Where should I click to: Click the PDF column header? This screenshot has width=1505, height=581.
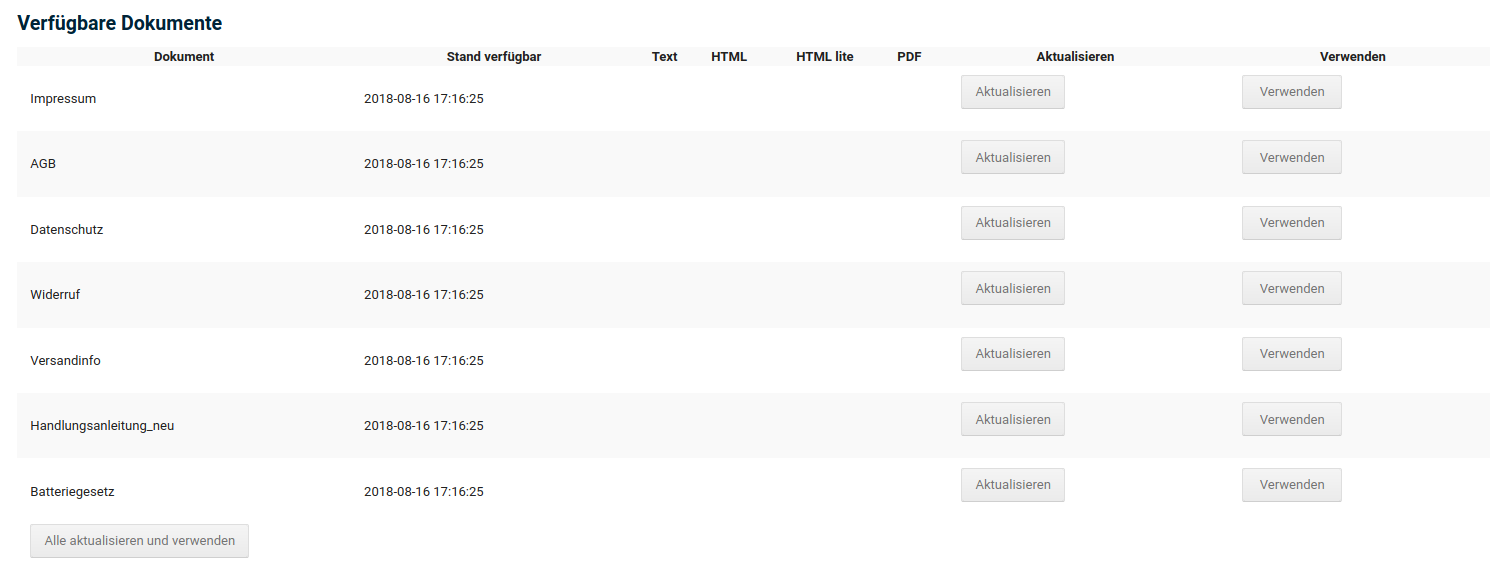(x=909, y=57)
